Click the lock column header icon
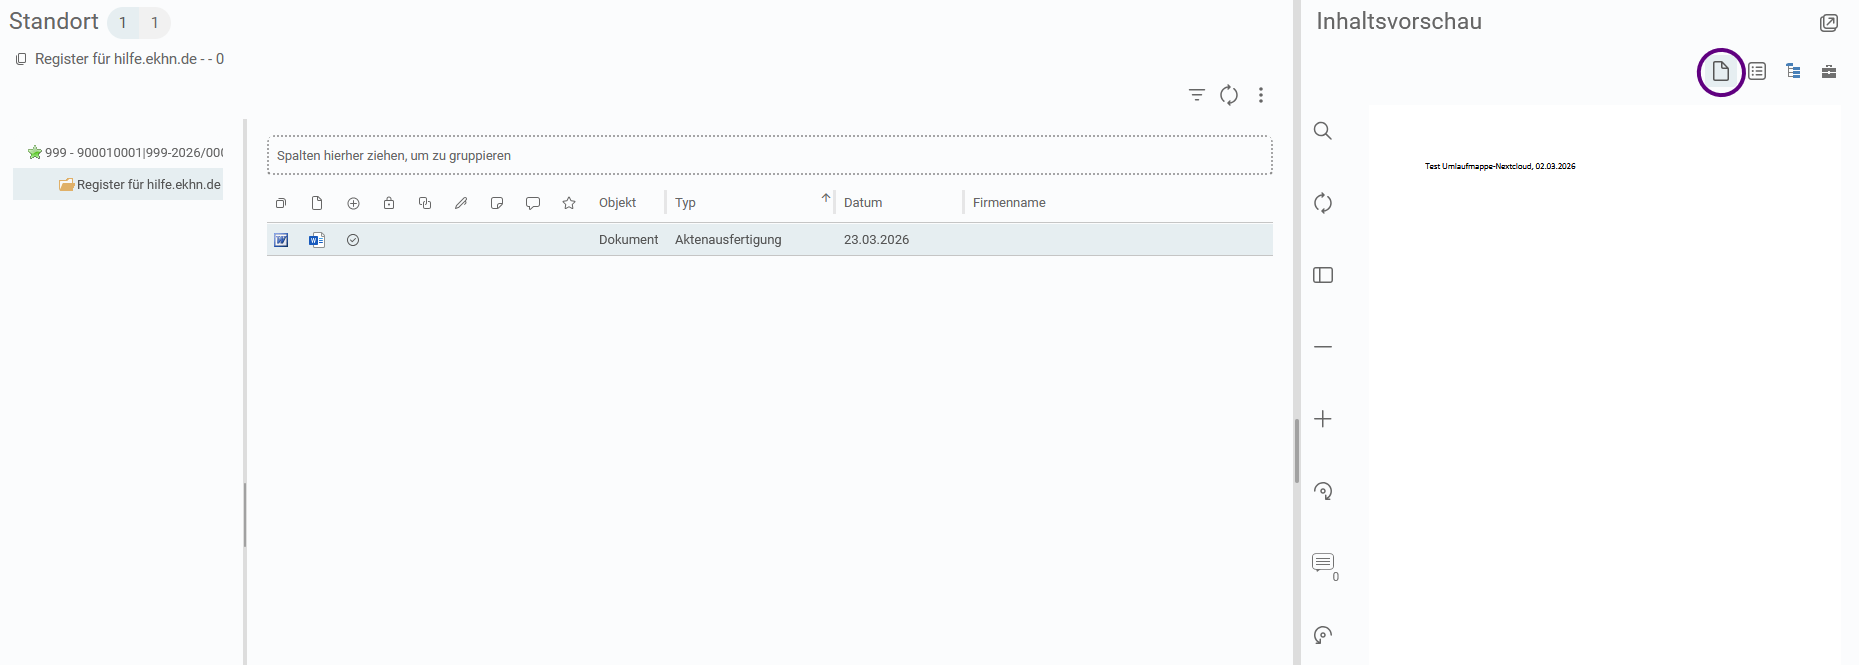Image resolution: width=1859 pixels, height=665 pixels. [x=389, y=203]
